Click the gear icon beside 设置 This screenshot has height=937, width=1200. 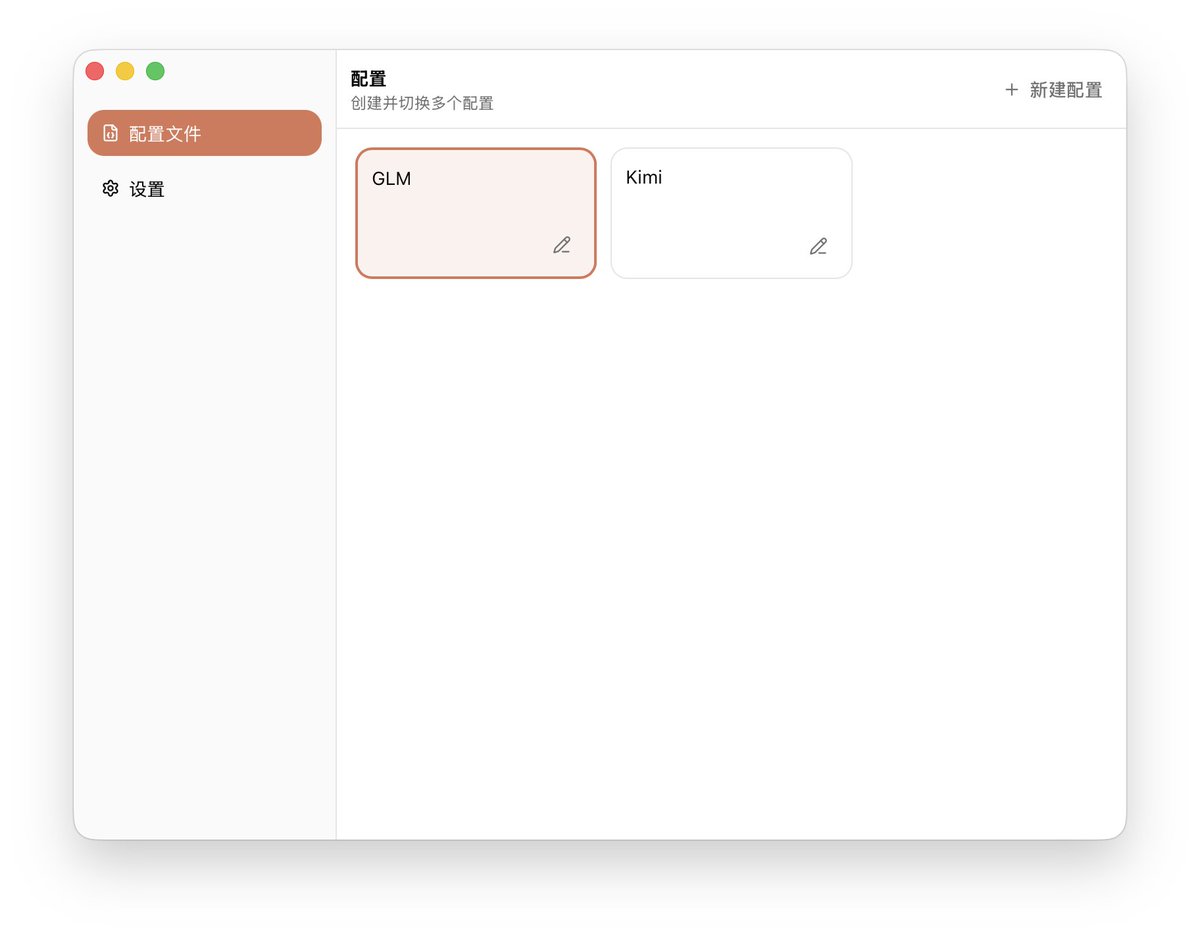(110, 189)
